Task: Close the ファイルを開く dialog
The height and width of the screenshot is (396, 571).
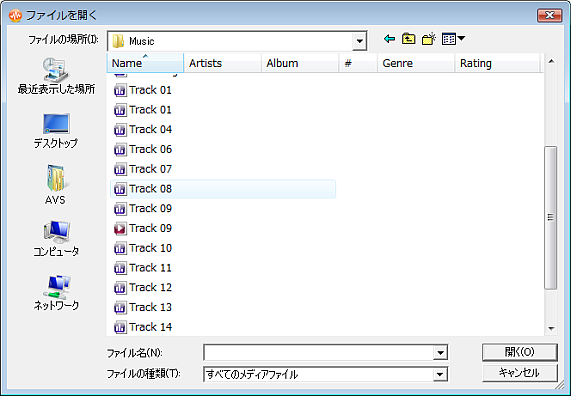Action: [550, 15]
